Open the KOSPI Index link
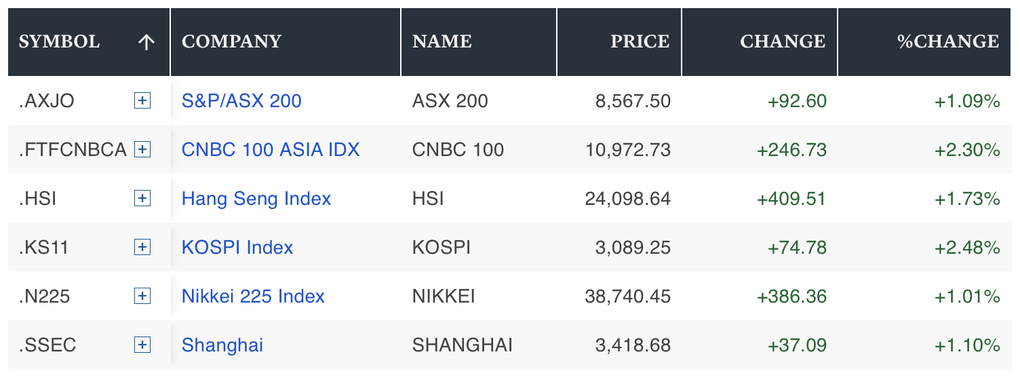The width and height of the screenshot is (1020, 384). (237, 247)
